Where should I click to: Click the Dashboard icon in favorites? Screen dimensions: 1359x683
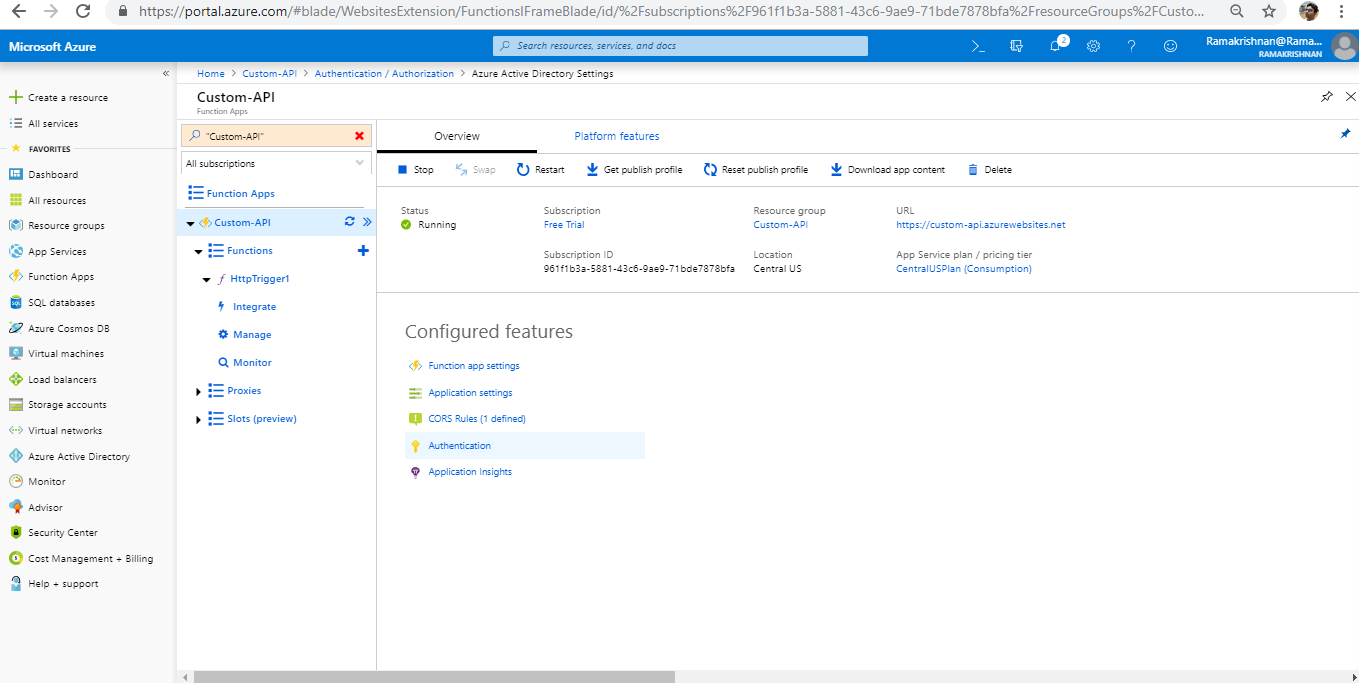click(x=16, y=174)
